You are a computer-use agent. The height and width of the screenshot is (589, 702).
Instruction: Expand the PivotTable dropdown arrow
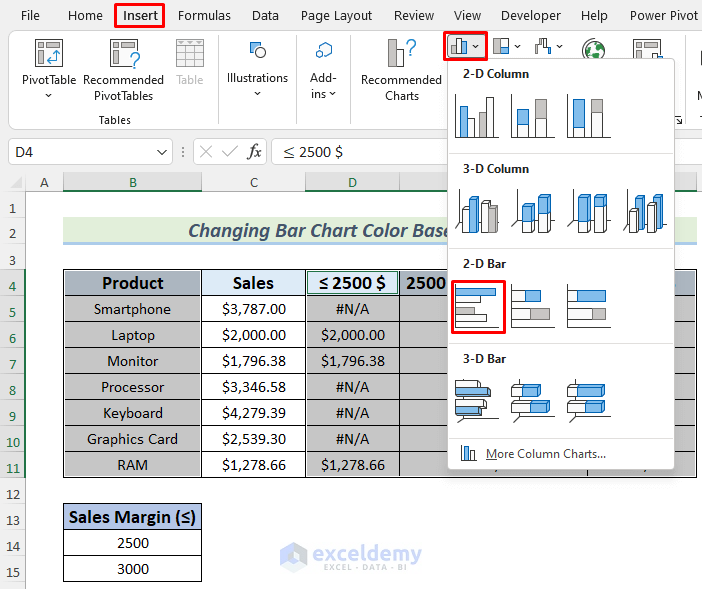(x=48, y=95)
